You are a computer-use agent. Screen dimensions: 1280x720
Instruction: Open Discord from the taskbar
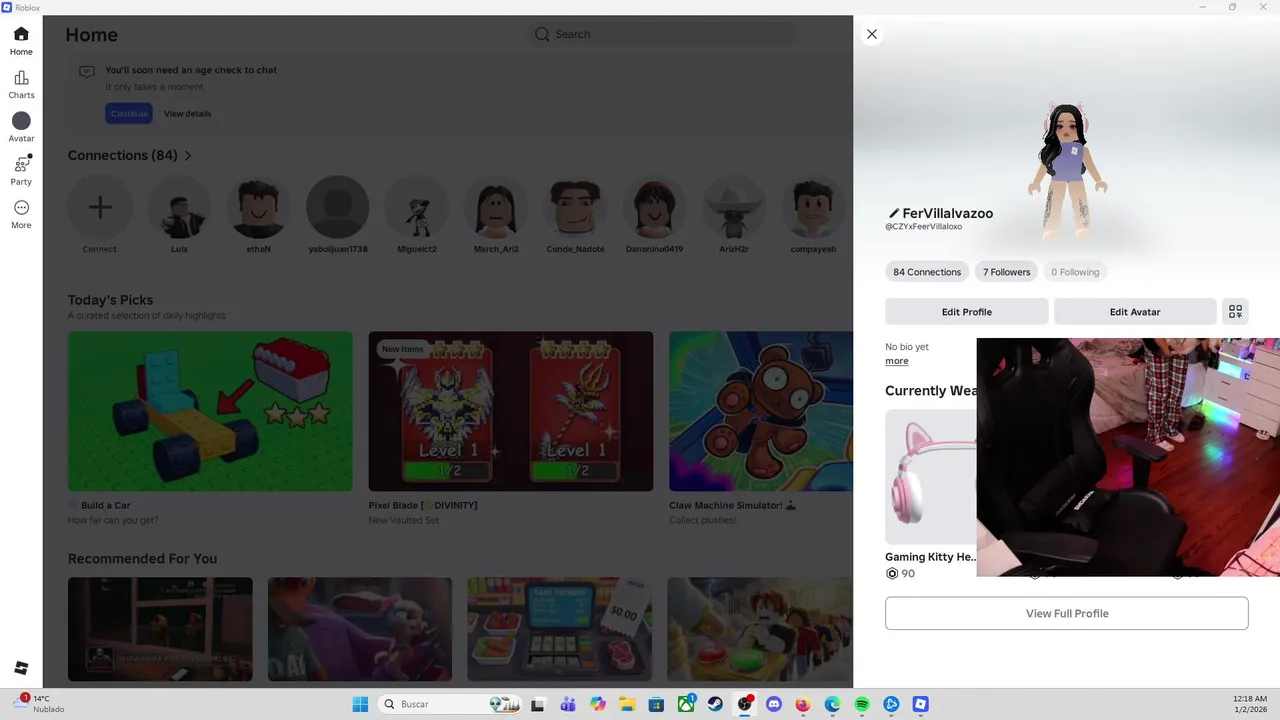[x=774, y=704]
